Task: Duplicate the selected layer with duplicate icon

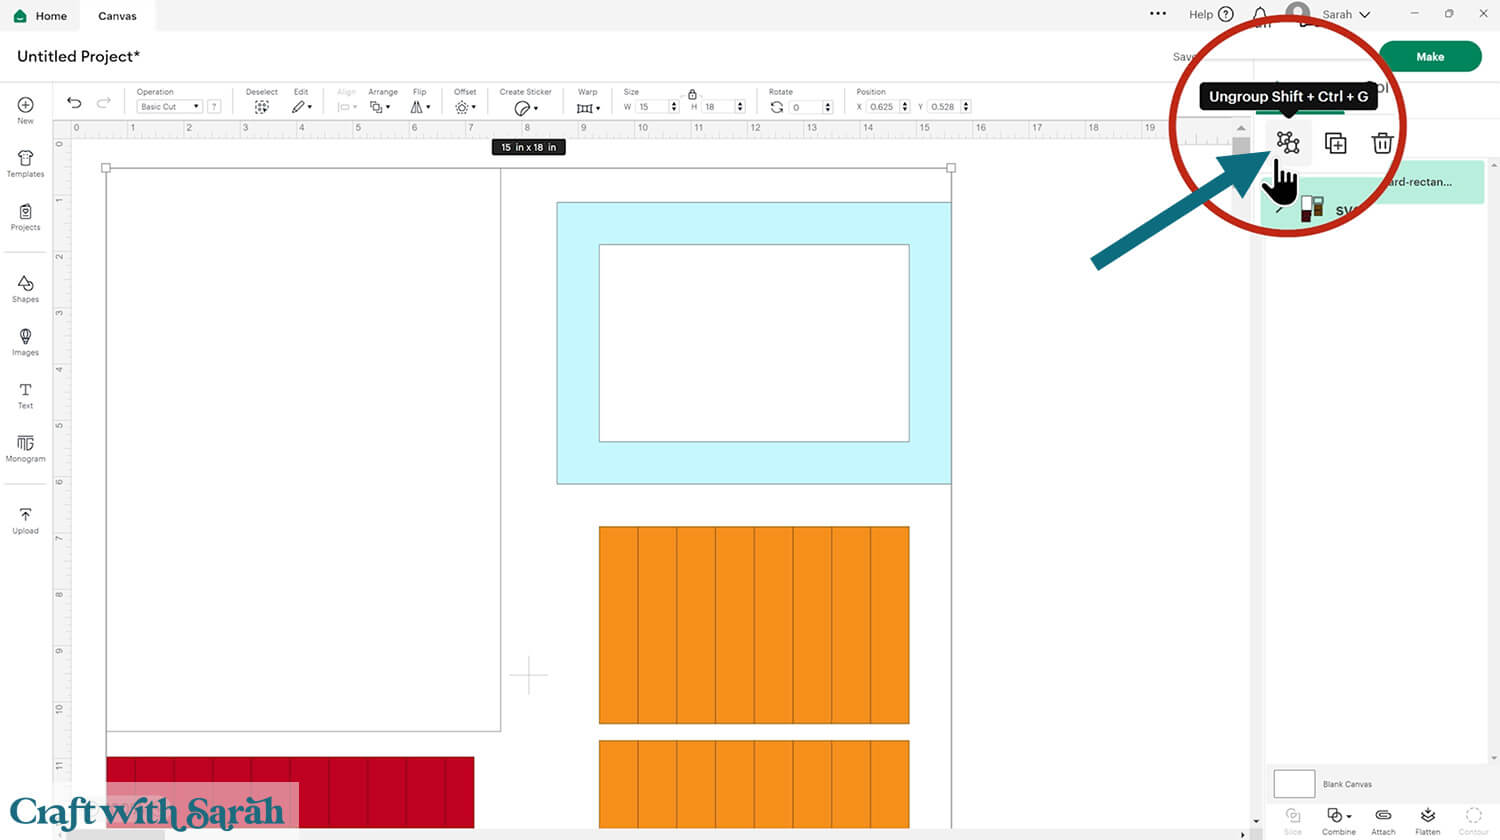Action: (x=1335, y=143)
